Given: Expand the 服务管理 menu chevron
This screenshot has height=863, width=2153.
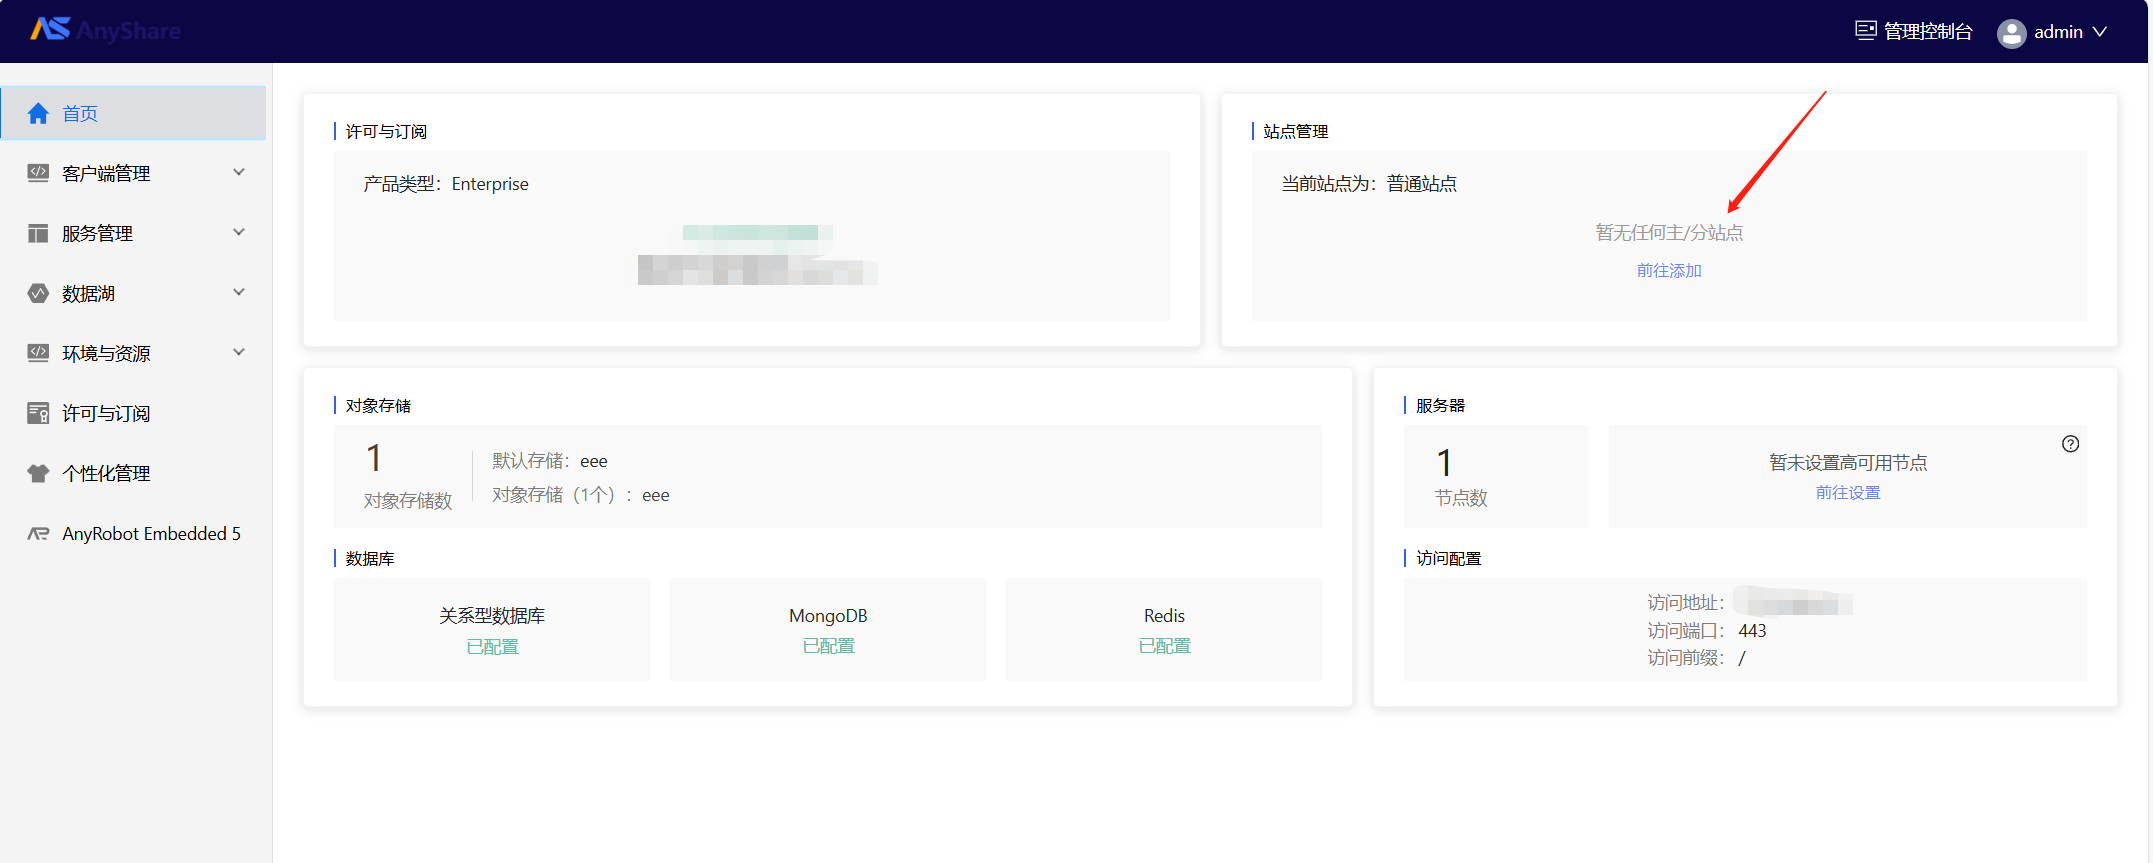Looking at the screenshot, I should tap(239, 232).
